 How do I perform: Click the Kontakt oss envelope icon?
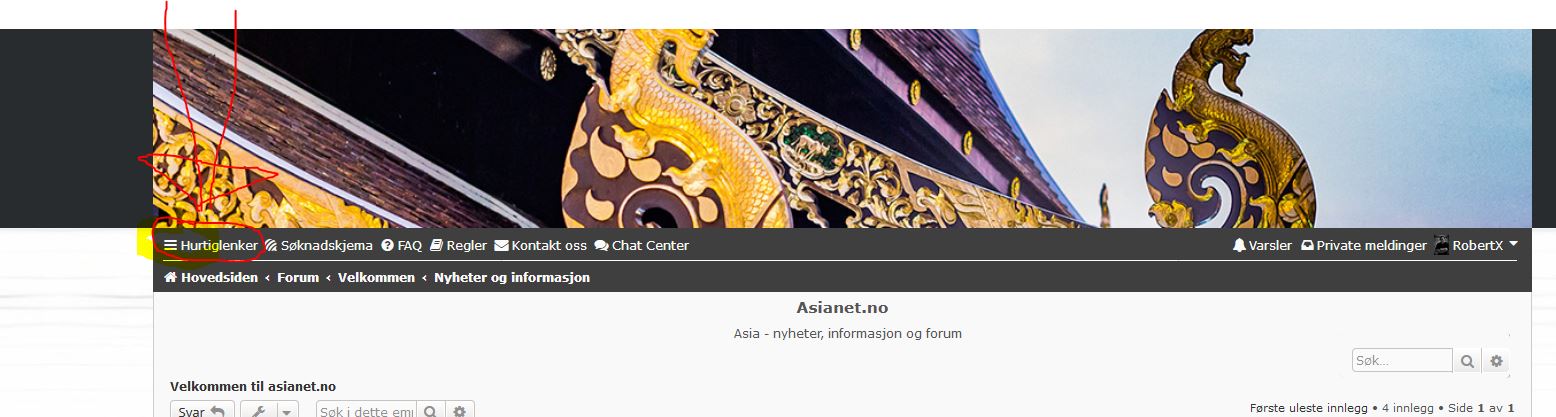click(x=501, y=245)
